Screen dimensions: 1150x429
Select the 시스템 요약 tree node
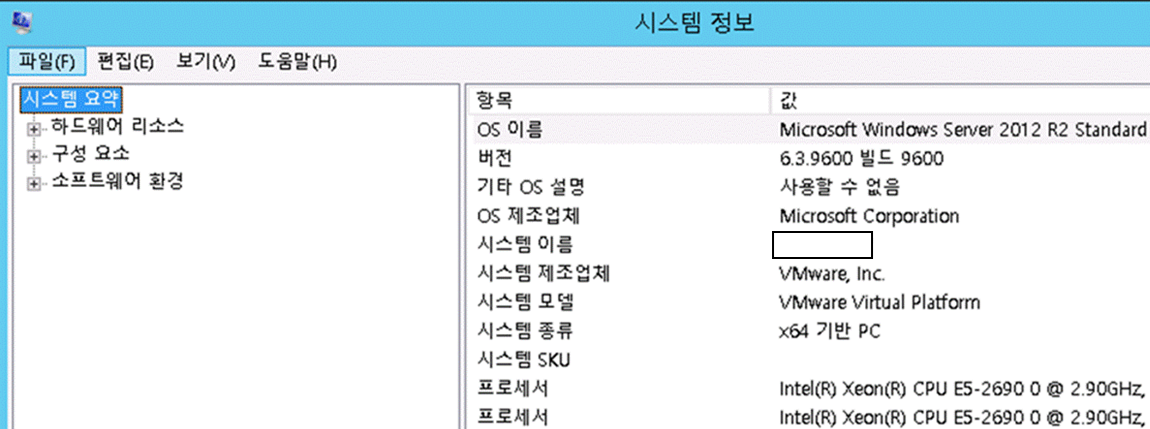[71, 98]
